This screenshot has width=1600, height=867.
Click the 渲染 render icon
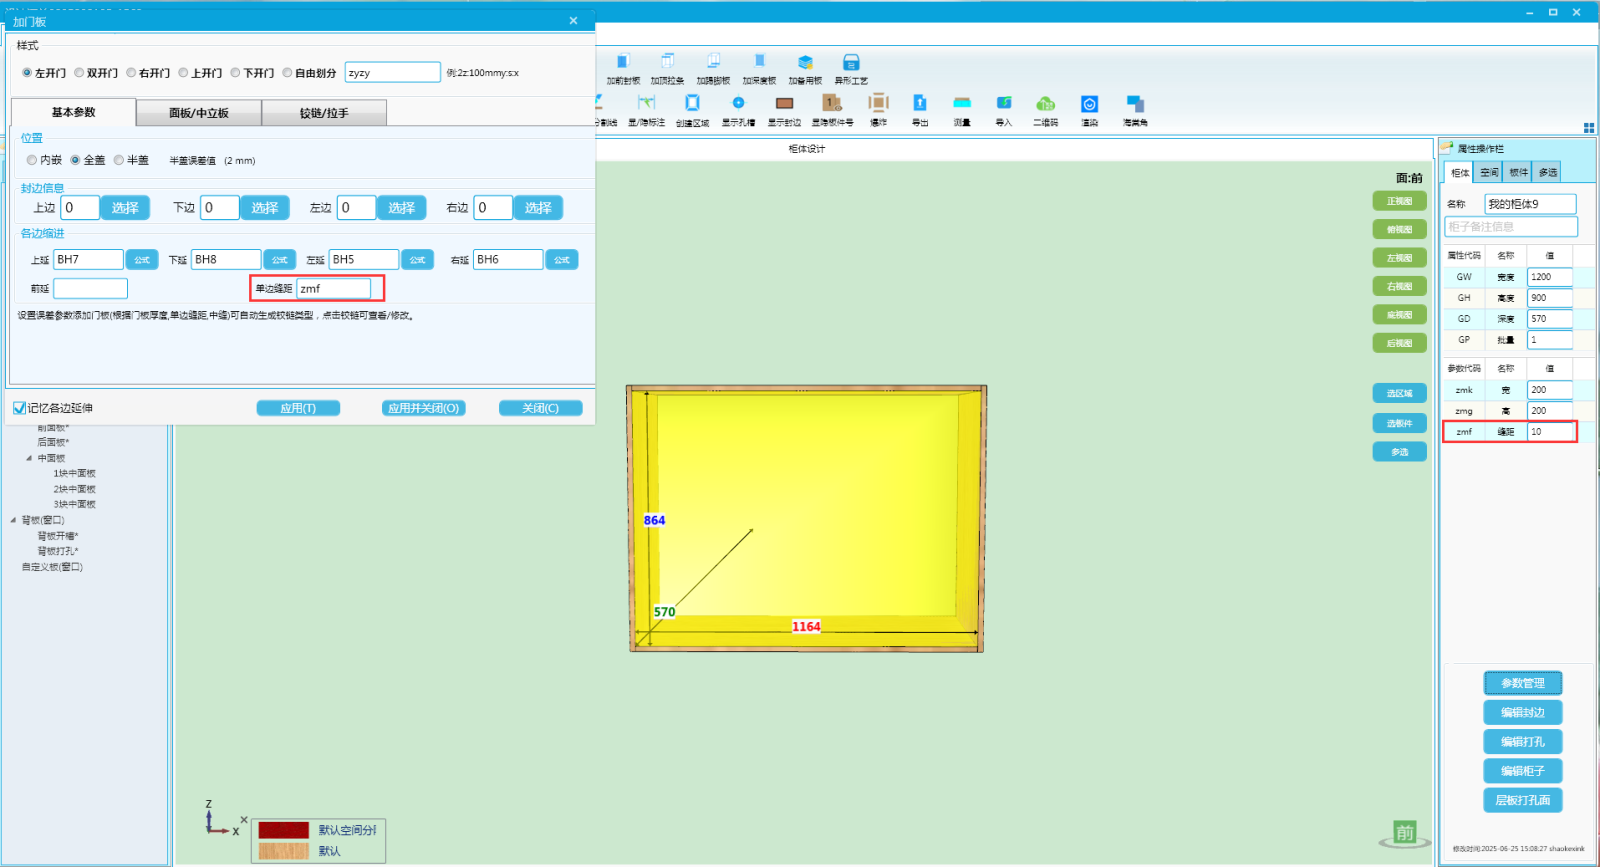1089,110
